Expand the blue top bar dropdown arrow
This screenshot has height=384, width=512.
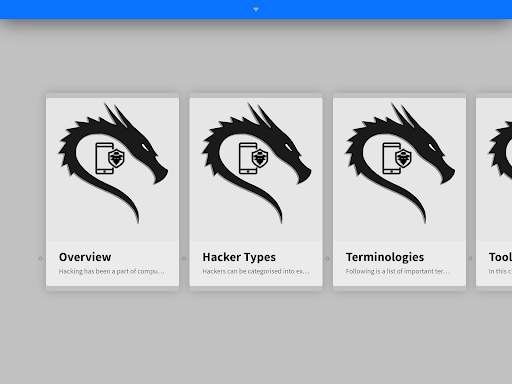point(256,10)
